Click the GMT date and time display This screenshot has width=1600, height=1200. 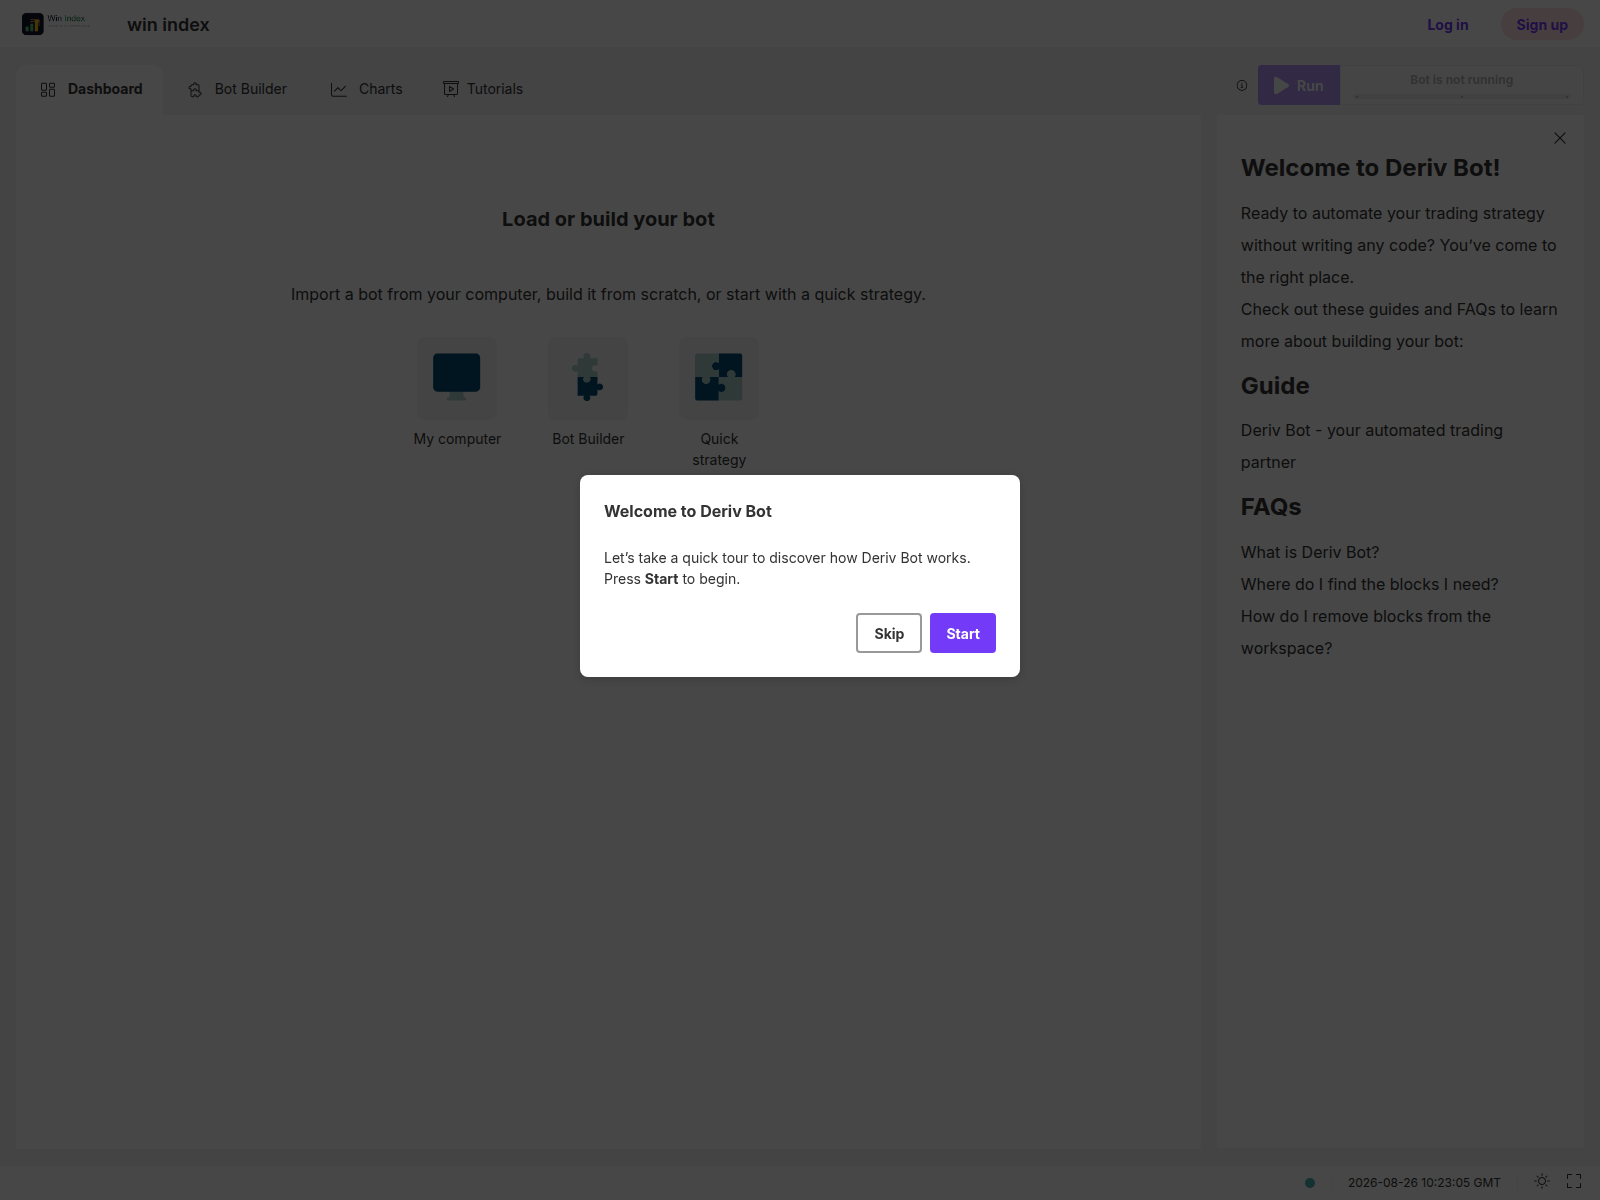coord(1424,1182)
